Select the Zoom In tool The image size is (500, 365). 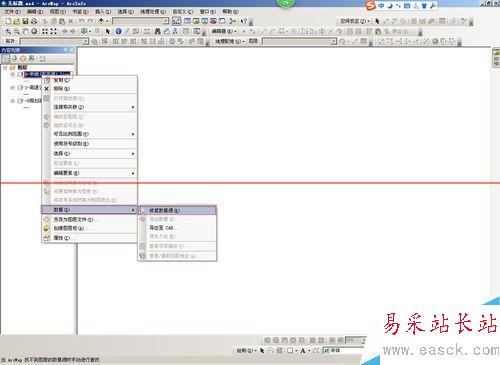[8, 31]
